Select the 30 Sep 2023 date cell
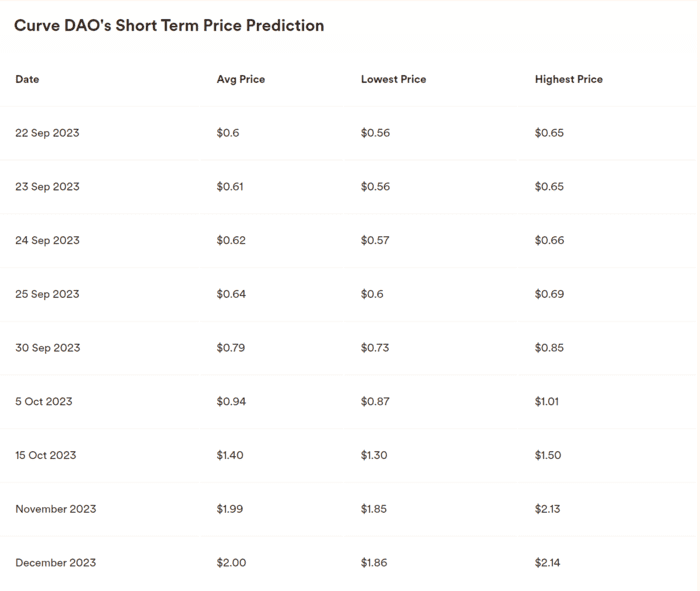 [x=47, y=348]
